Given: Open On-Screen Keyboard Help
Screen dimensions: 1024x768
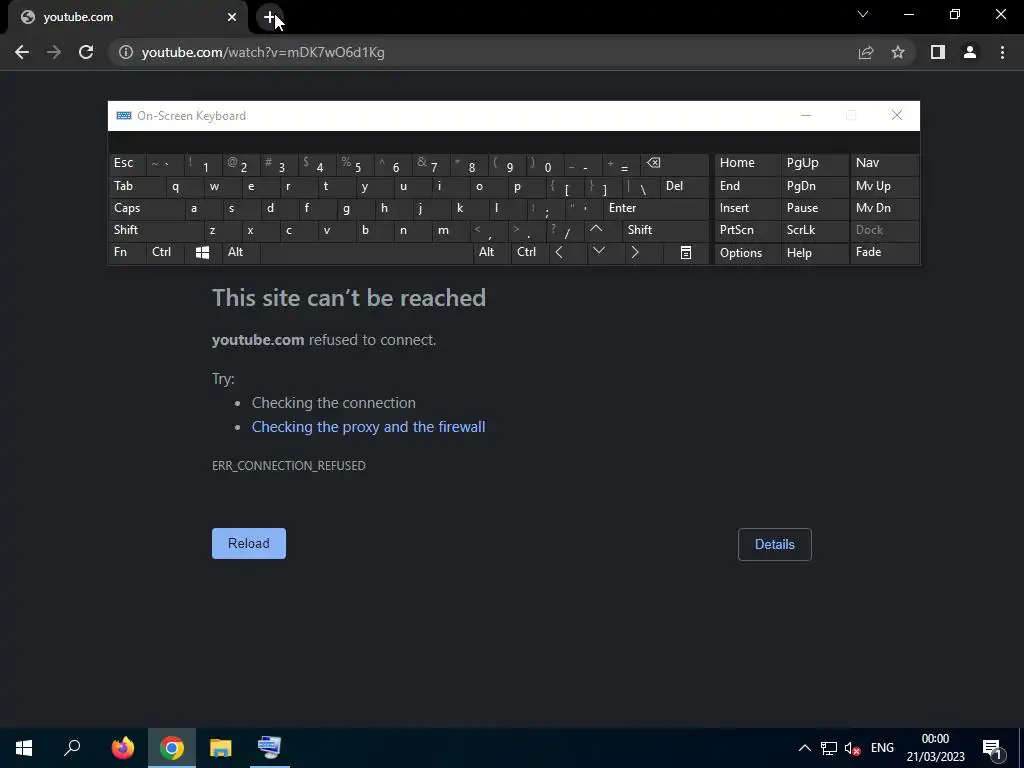Looking at the screenshot, I should [814, 253].
